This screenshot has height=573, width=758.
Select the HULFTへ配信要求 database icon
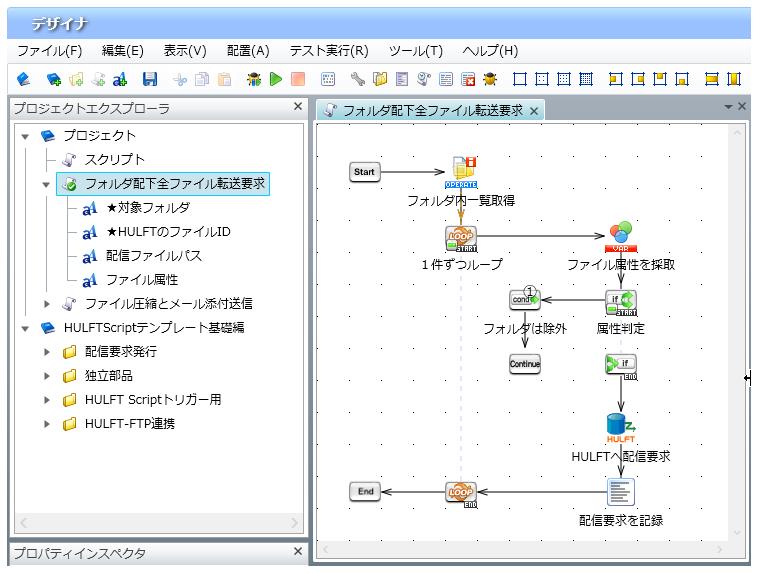[621, 428]
